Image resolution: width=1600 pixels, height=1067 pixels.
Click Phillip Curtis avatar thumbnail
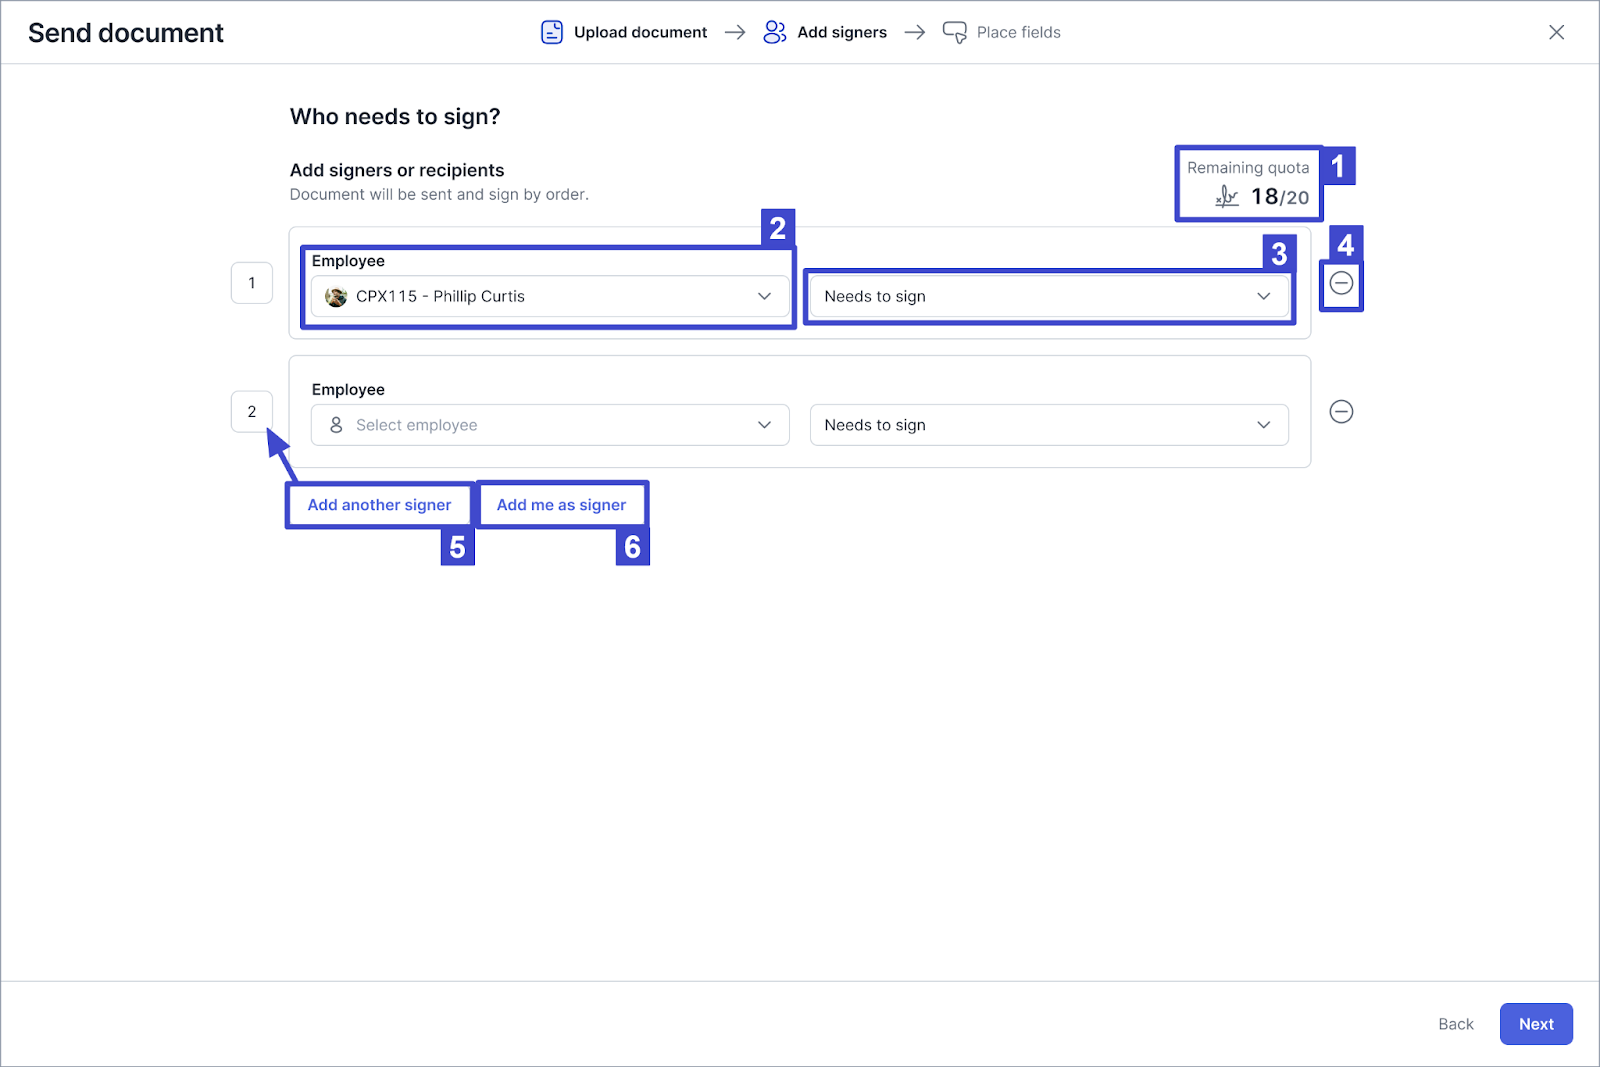click(x=336, y=297)
